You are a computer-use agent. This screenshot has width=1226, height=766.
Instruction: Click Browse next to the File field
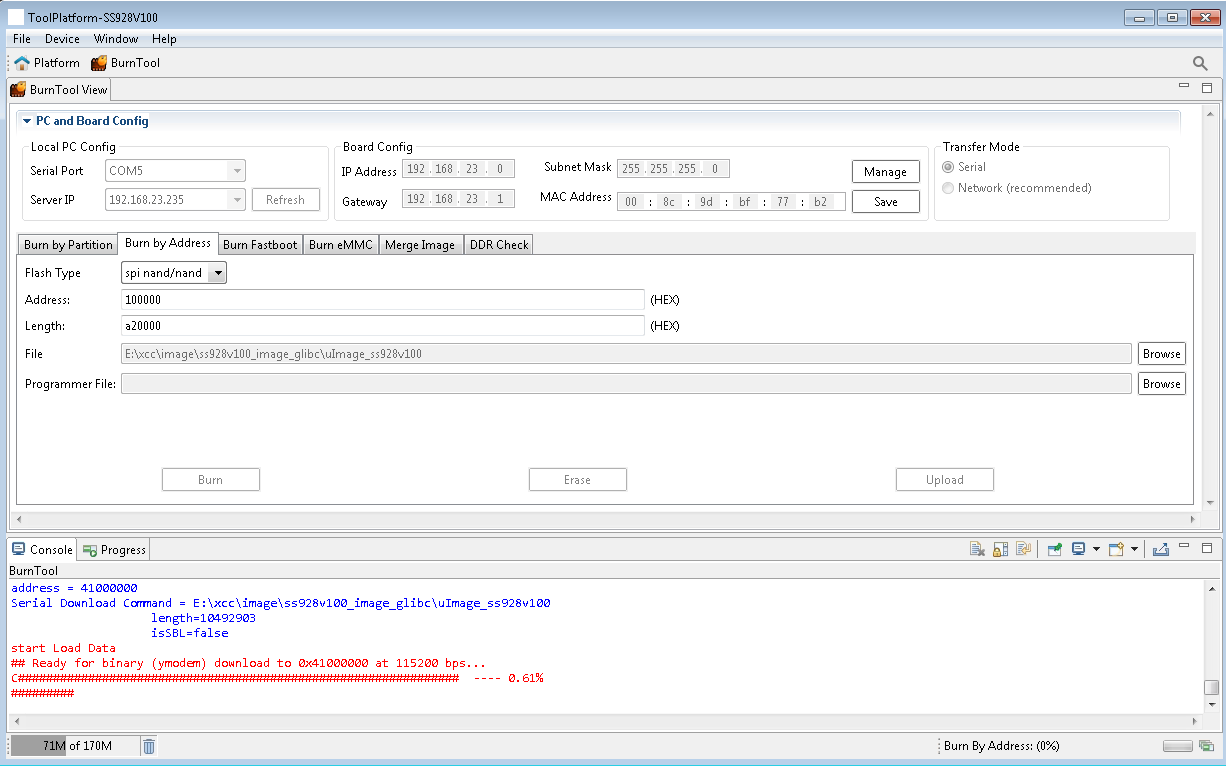click(1161, 354)
